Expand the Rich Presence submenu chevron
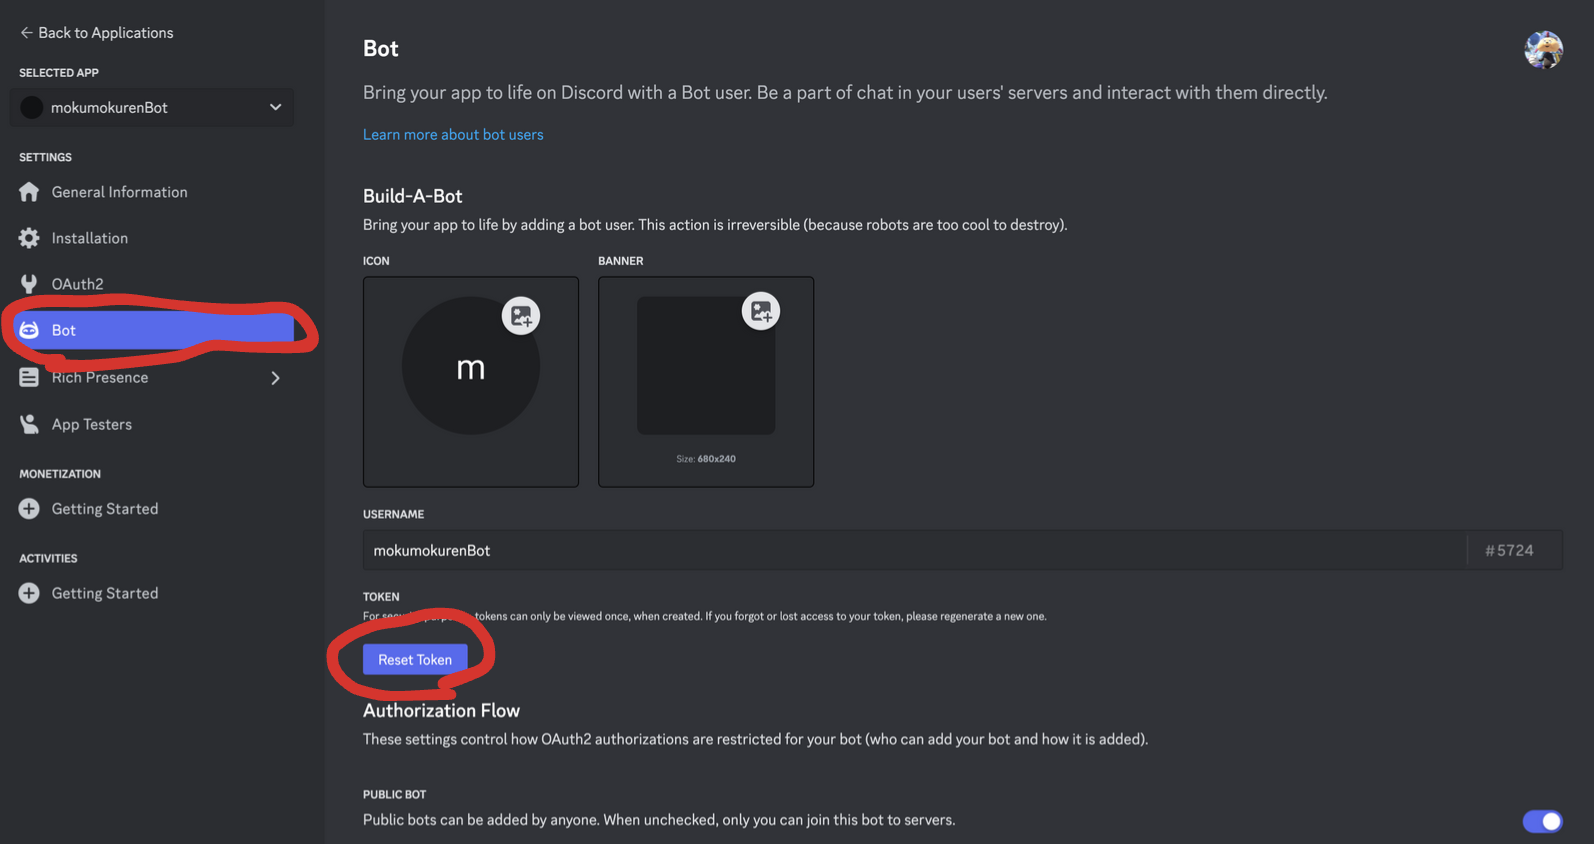The width and height of the screenshot is (1594, 844). (x=275, y=378)
